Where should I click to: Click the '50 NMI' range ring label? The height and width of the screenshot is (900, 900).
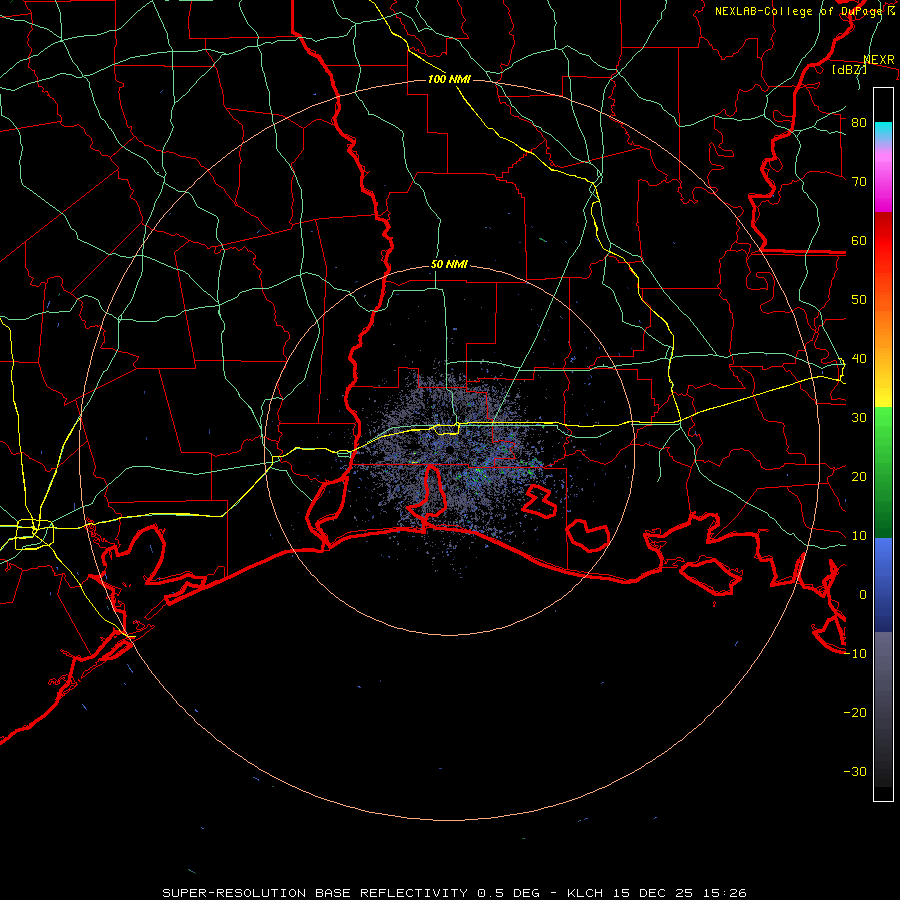point(449,265)
